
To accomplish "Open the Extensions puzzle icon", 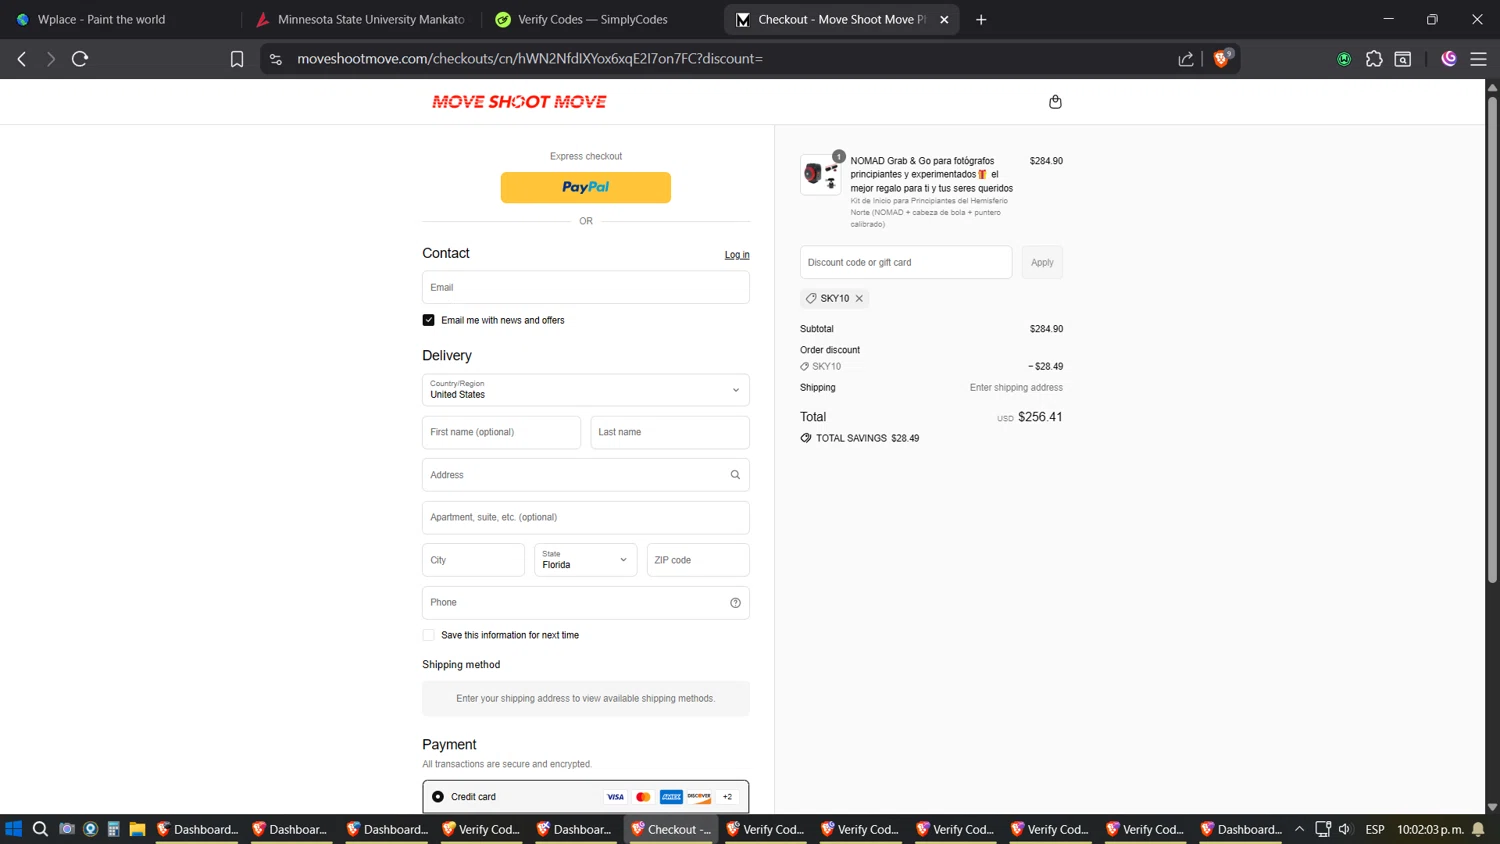I will click(x=1374, y=59).
